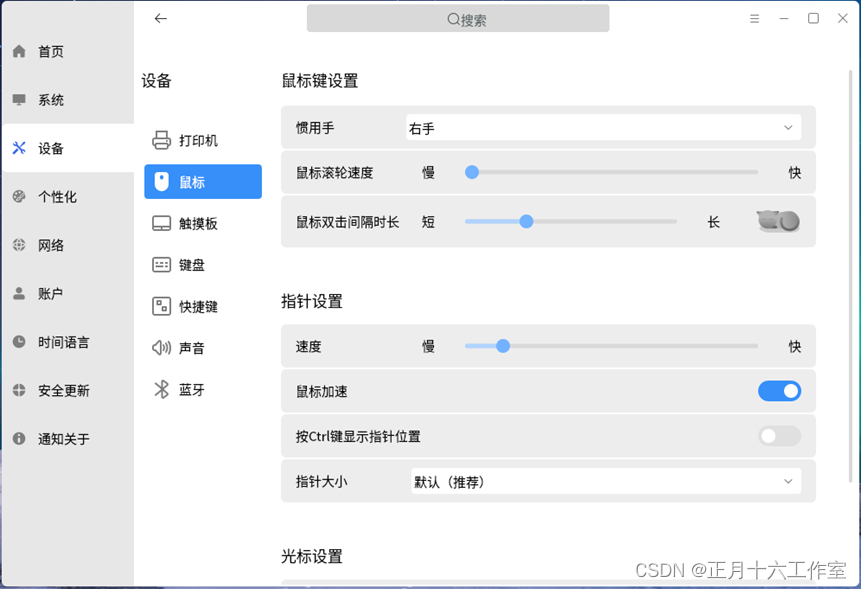Screen dimensions: 861x589
Task: Open 网络 settings in the sidebar
Action: [68, 244]
